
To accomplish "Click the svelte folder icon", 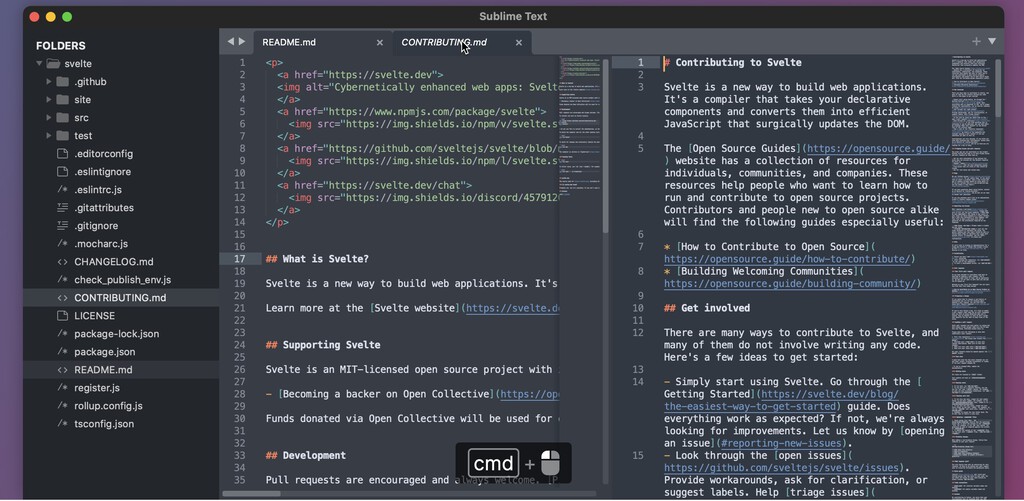I will pyautogui.click(x=53, y=64).
